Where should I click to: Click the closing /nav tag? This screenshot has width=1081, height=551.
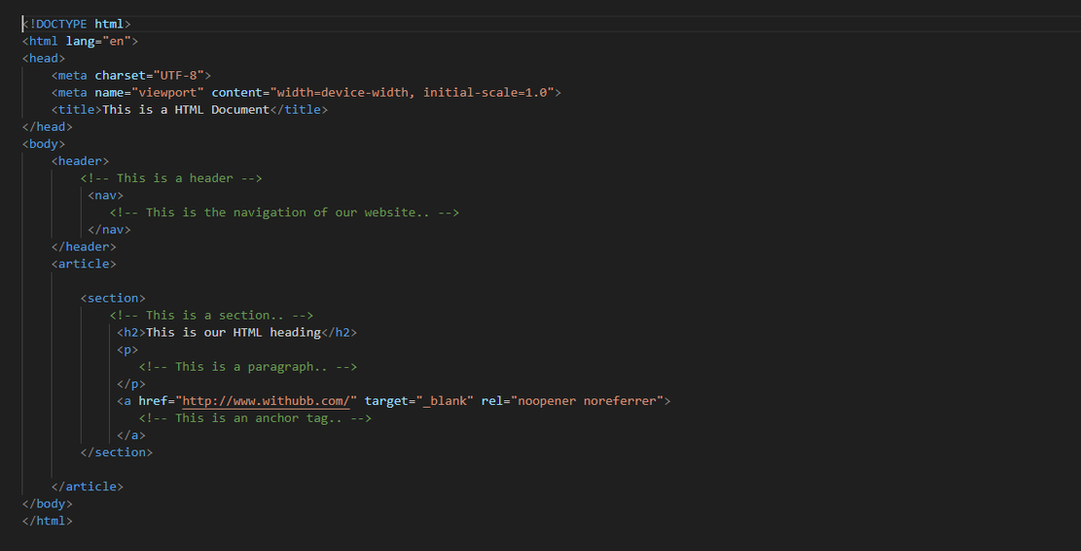[x=109, y=230]
